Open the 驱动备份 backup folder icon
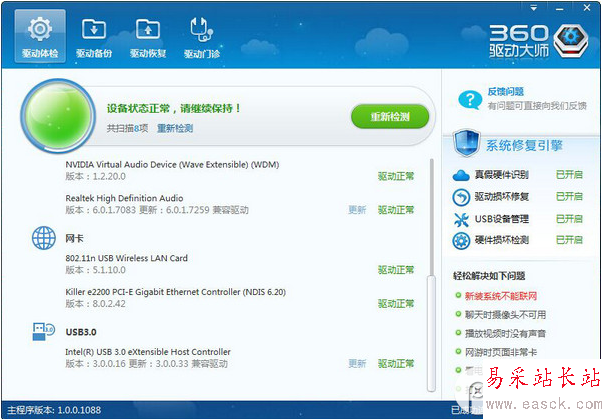603x419 pixels. pyautogui.click(x=94, y=29)
